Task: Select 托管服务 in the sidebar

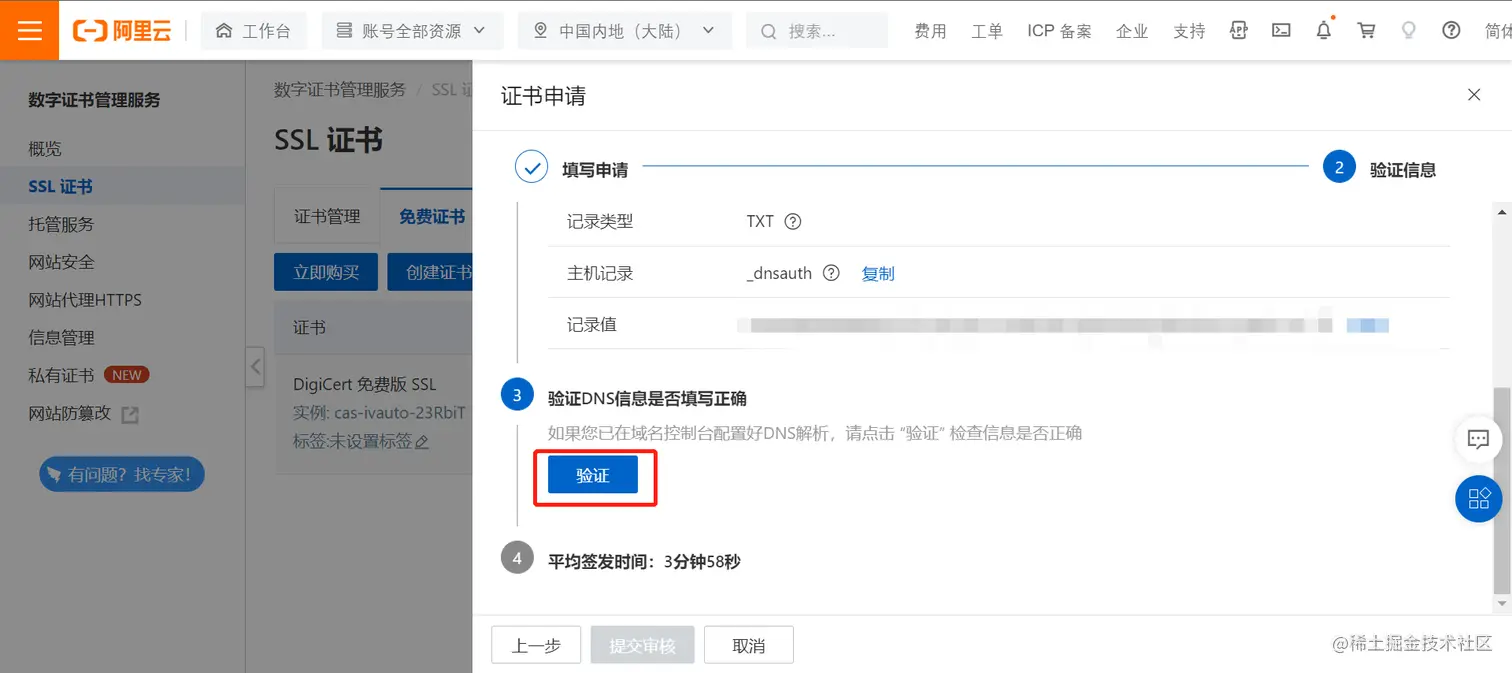Action: pos(61,224)
